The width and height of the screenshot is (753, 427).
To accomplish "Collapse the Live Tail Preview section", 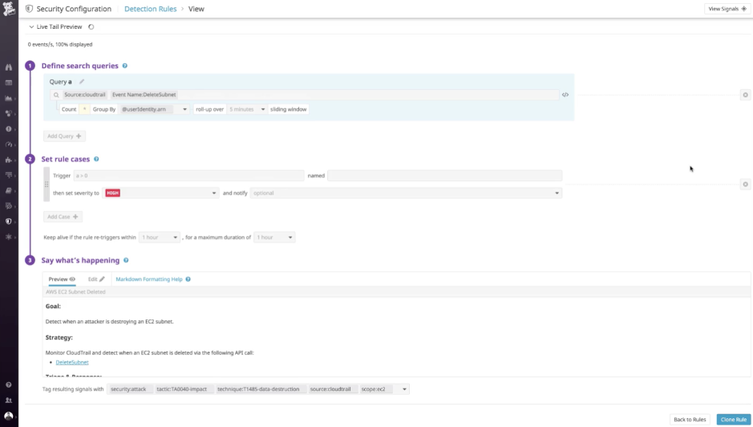I will (31, 27).
